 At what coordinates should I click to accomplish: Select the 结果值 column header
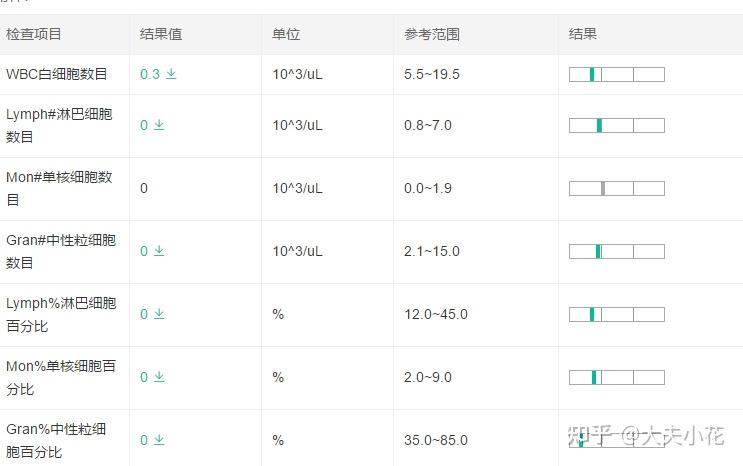161,34
